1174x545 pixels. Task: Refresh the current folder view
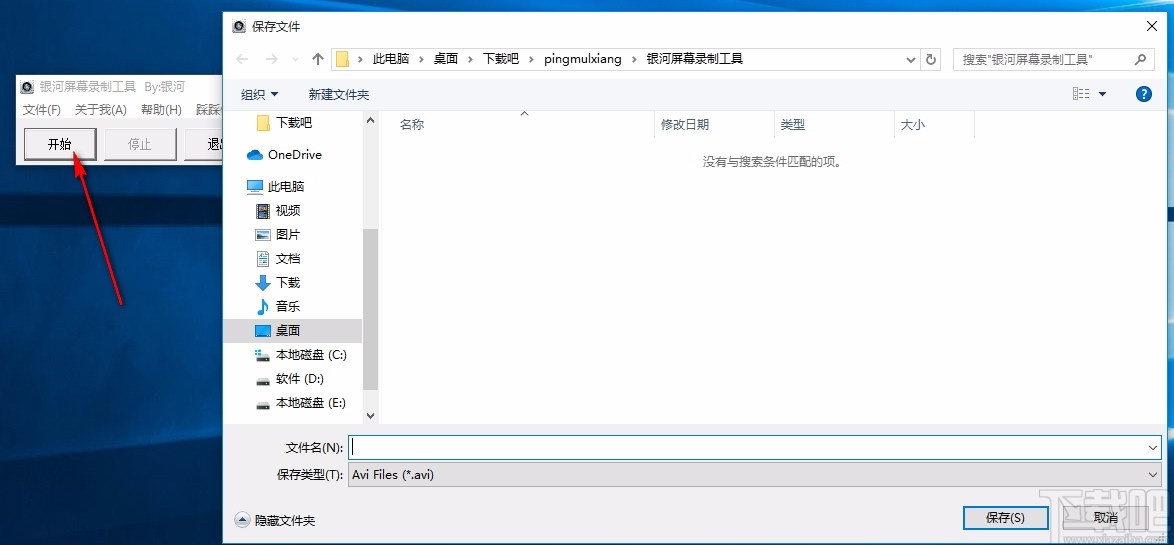coord(931,59)
